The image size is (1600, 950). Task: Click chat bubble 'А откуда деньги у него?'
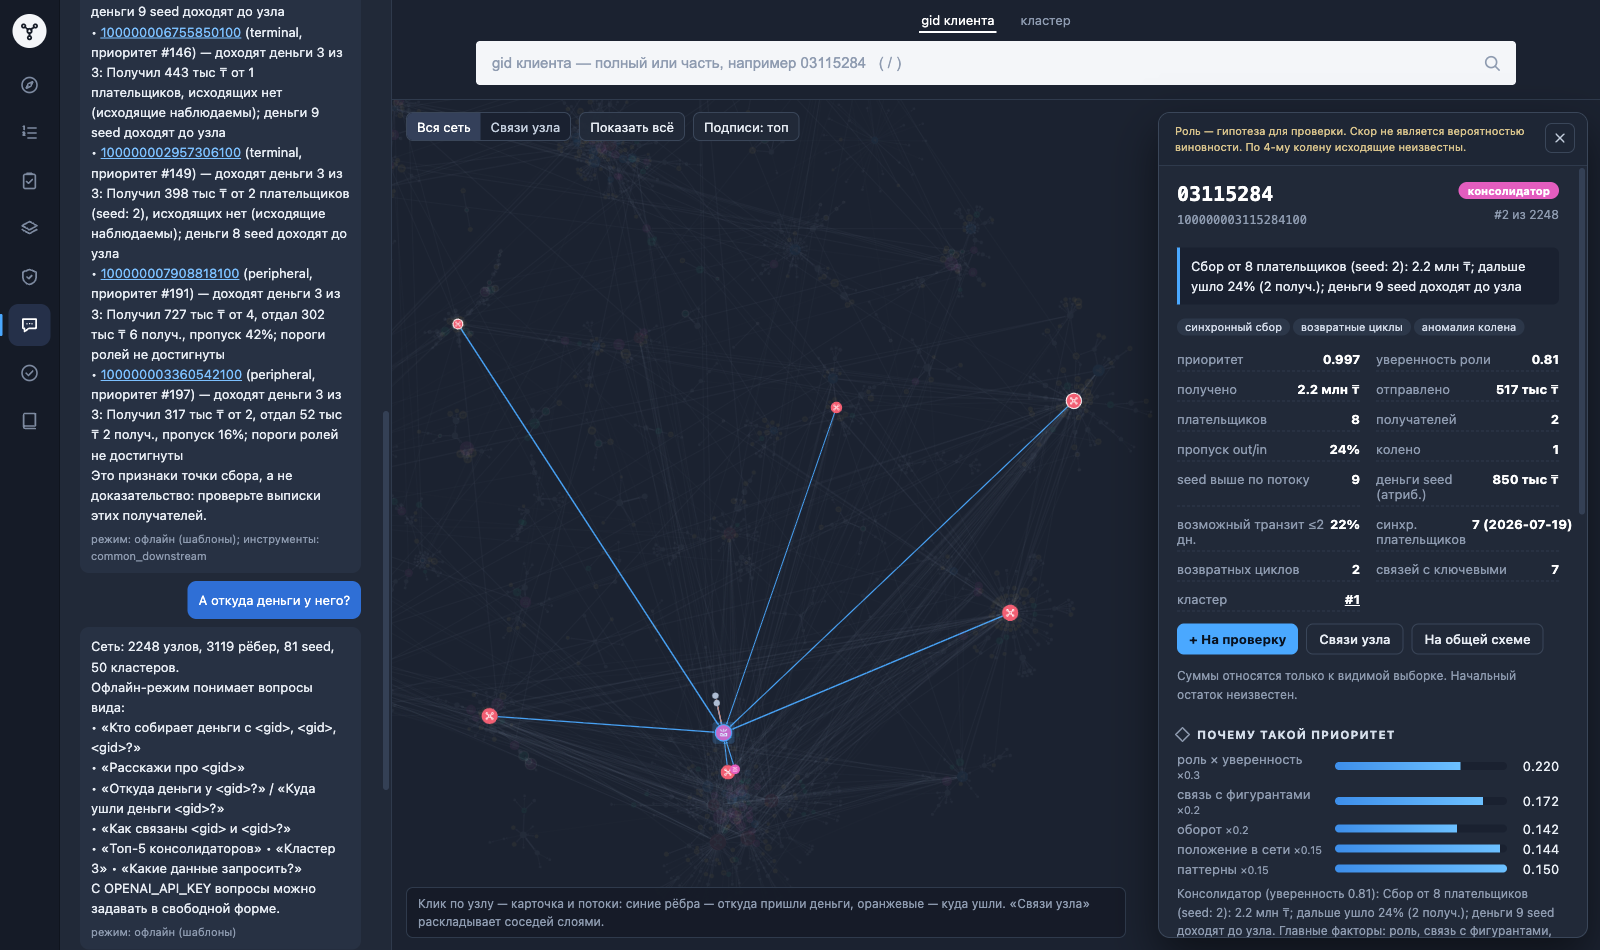click(x=274, y=600)
